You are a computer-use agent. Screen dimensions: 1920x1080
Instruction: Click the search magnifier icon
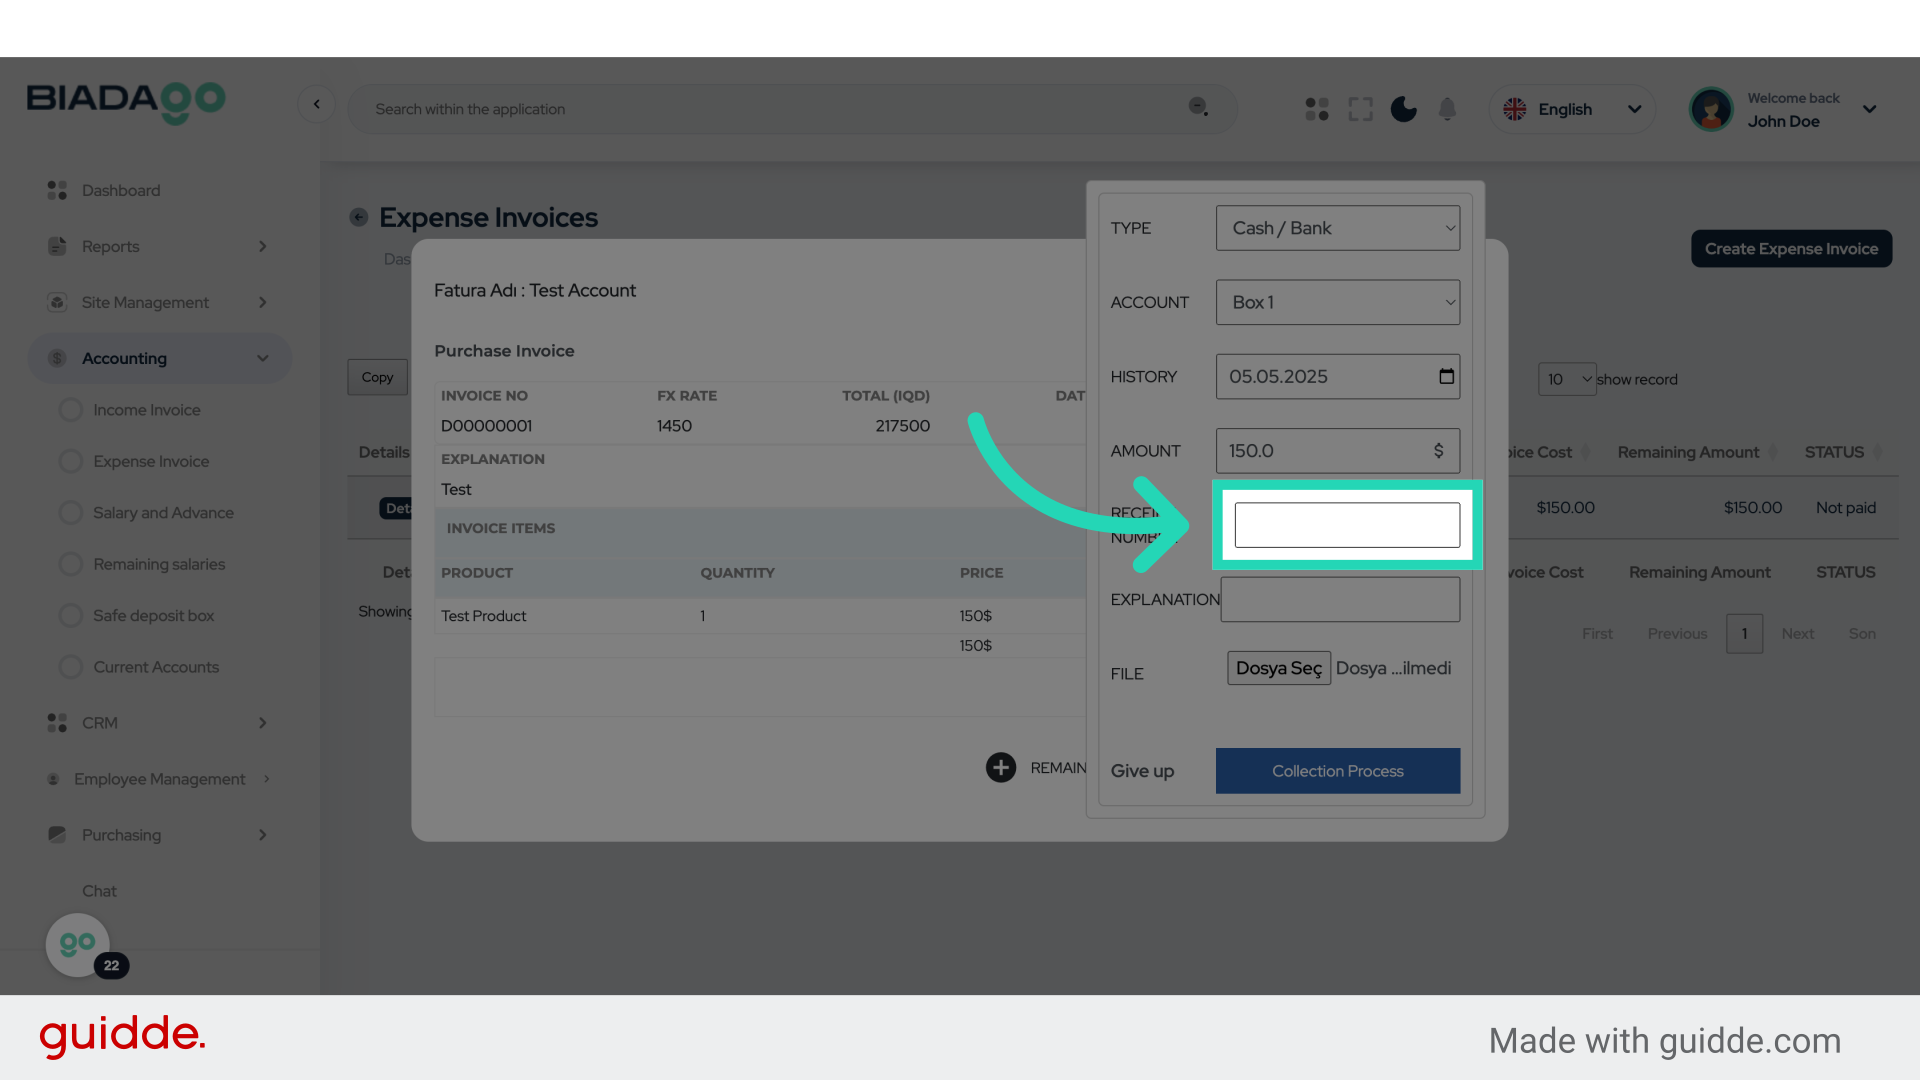[1198, 107]
